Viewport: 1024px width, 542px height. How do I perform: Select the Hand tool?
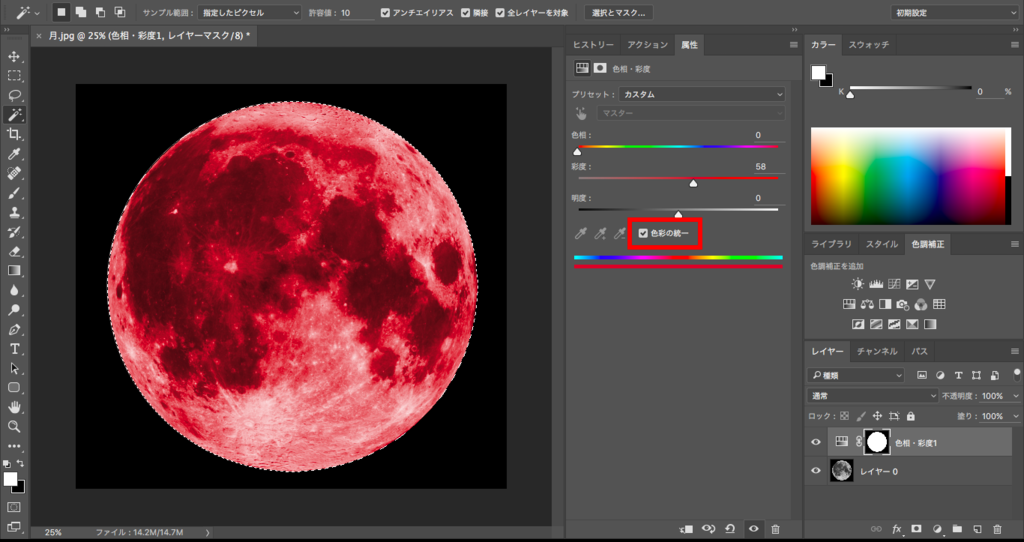15,407
